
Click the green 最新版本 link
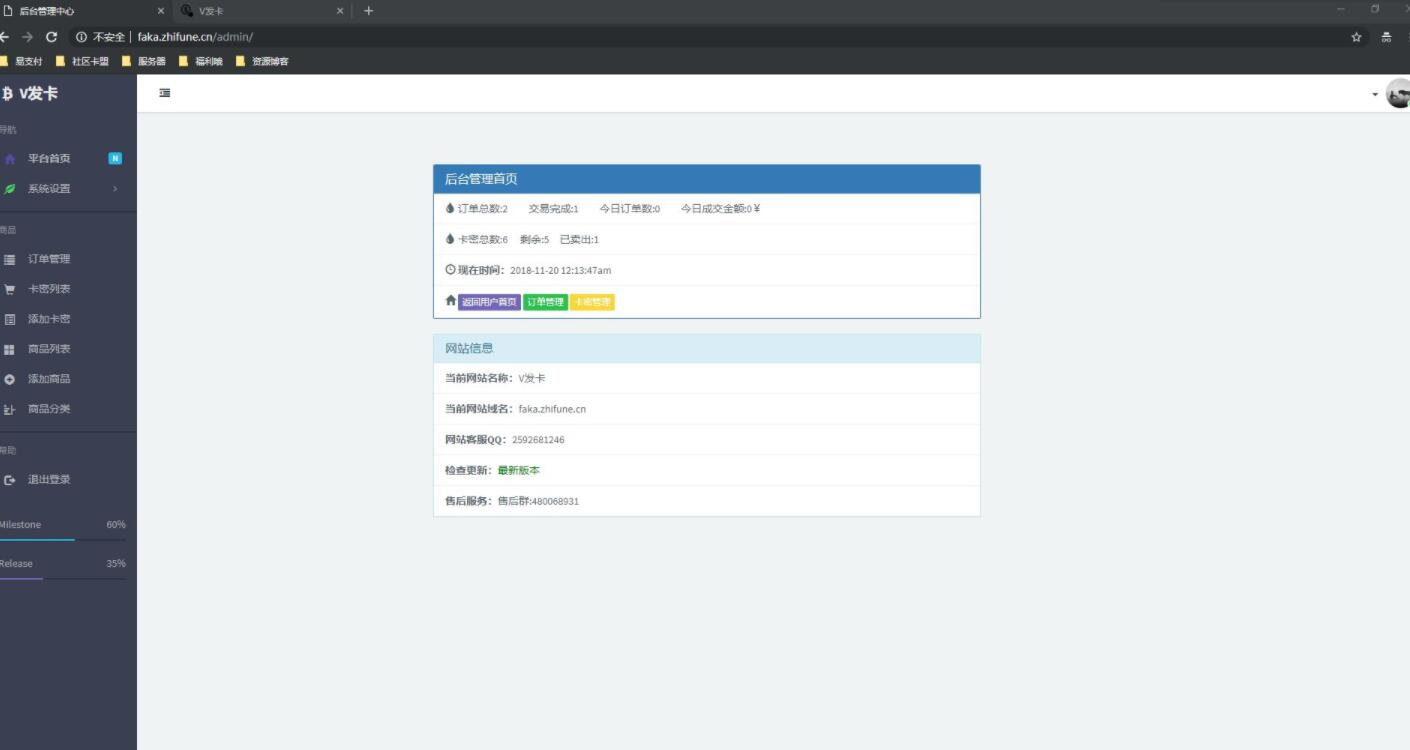click(x=519, y=470)
